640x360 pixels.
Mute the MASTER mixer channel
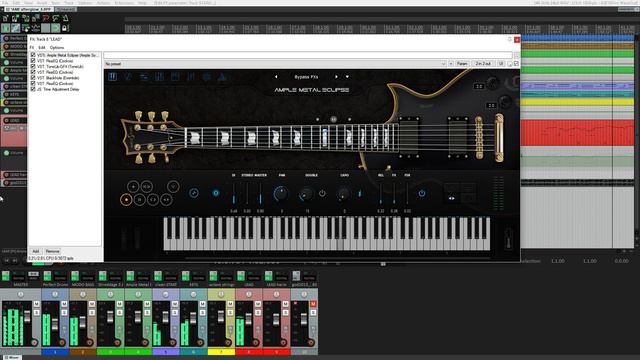[x=36, y=304]
